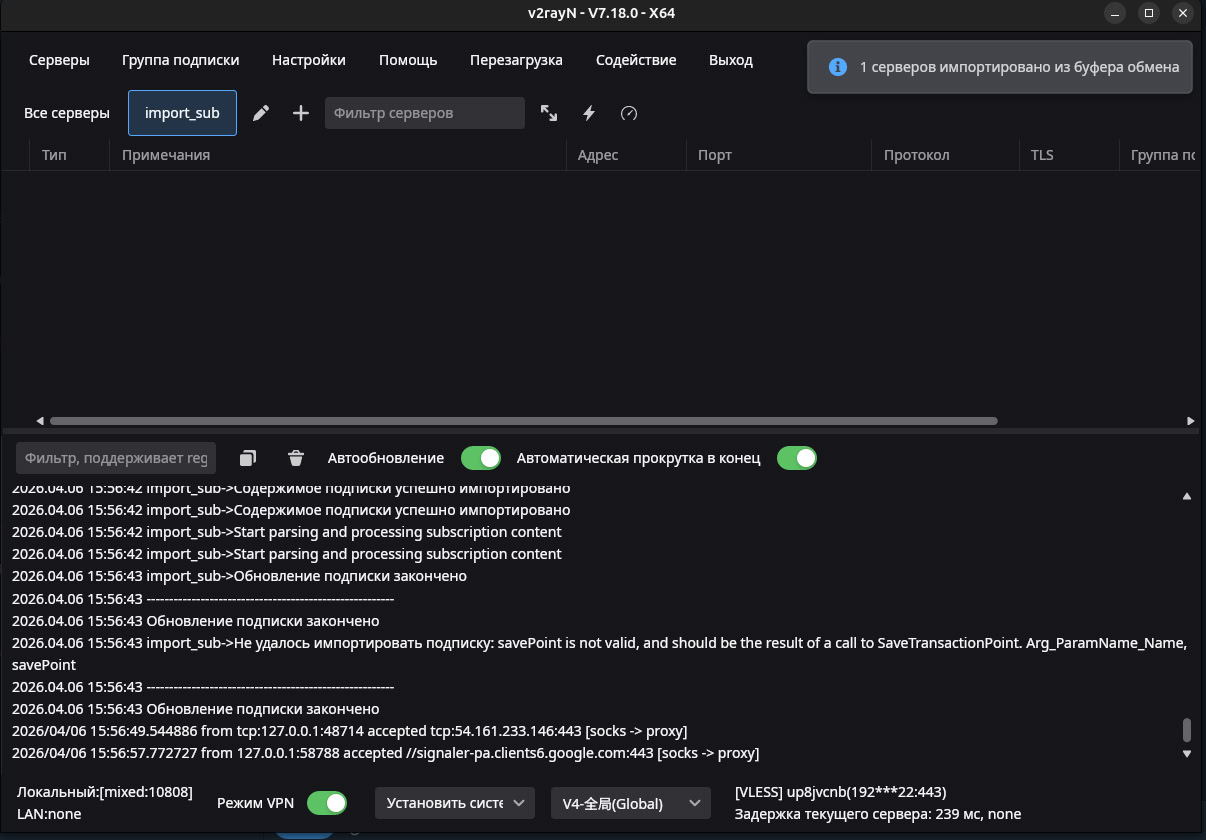
Task: Click the log scroll up arrow
Action: [x=1187, y=496]
